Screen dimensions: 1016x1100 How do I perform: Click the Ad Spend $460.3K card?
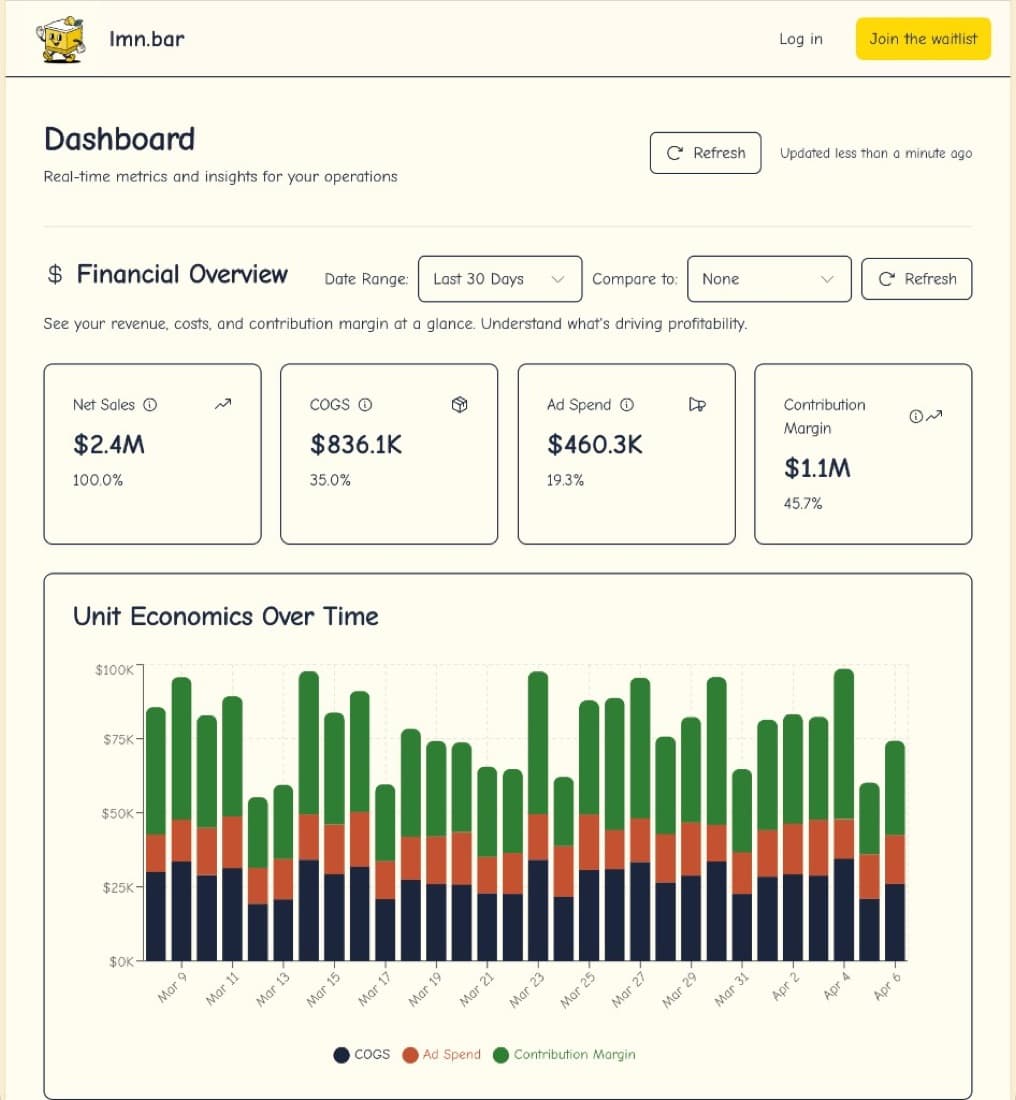pos(627,454)
